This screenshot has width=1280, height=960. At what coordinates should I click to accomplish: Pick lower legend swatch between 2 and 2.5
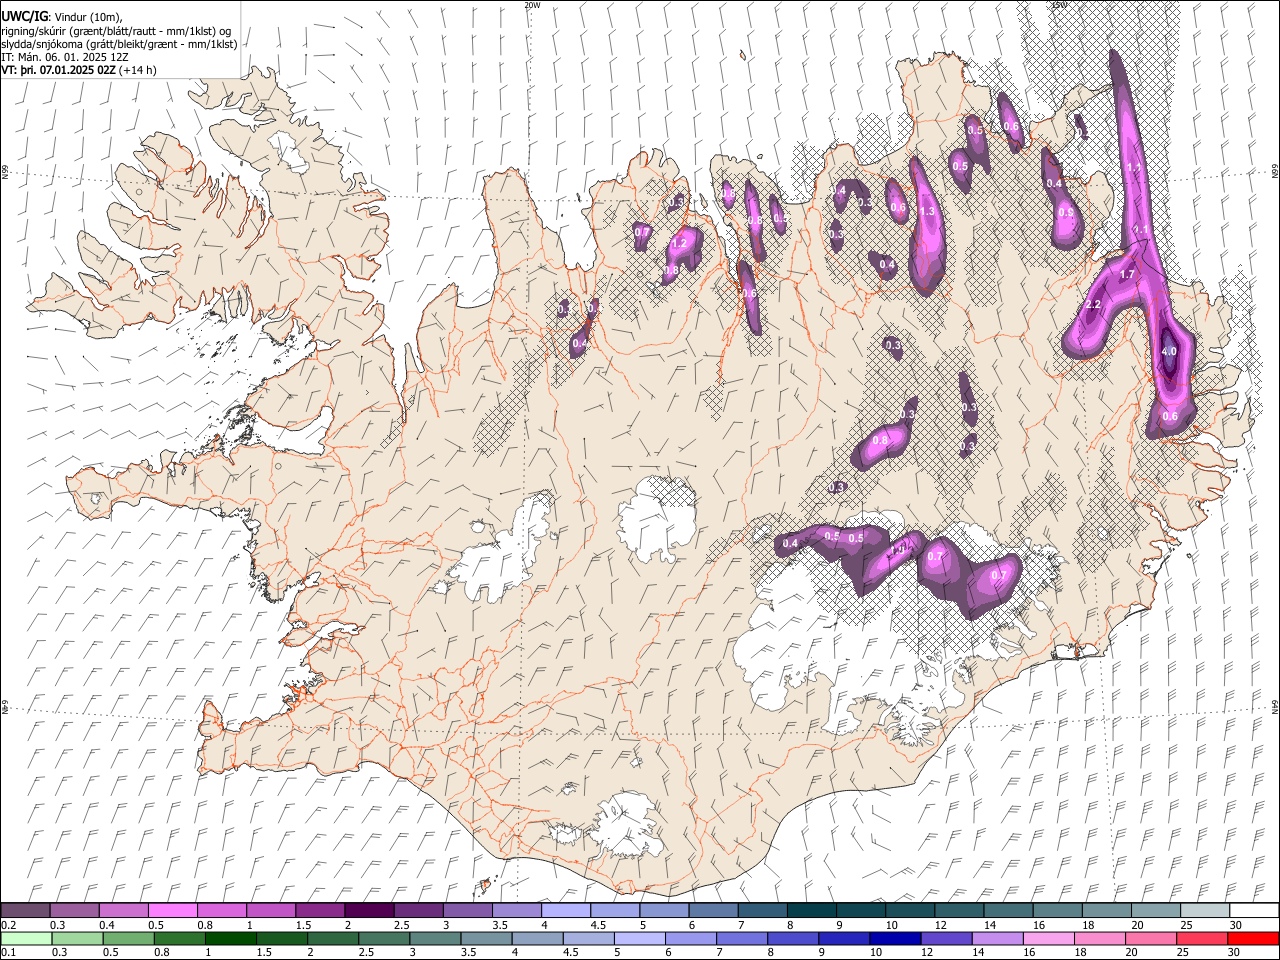click(333, 939)
